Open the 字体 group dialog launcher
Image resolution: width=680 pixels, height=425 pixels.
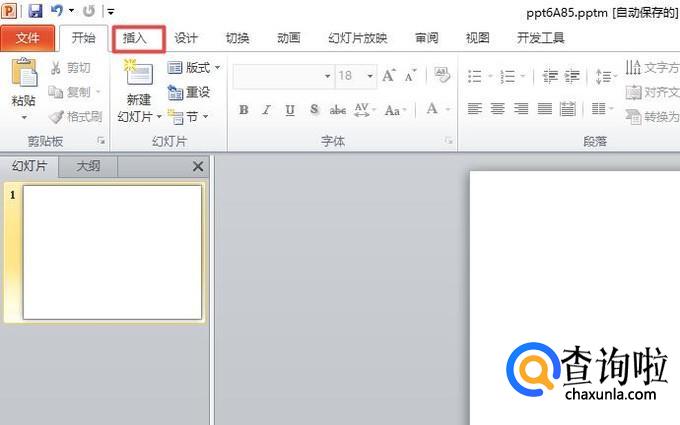[449, 141]
